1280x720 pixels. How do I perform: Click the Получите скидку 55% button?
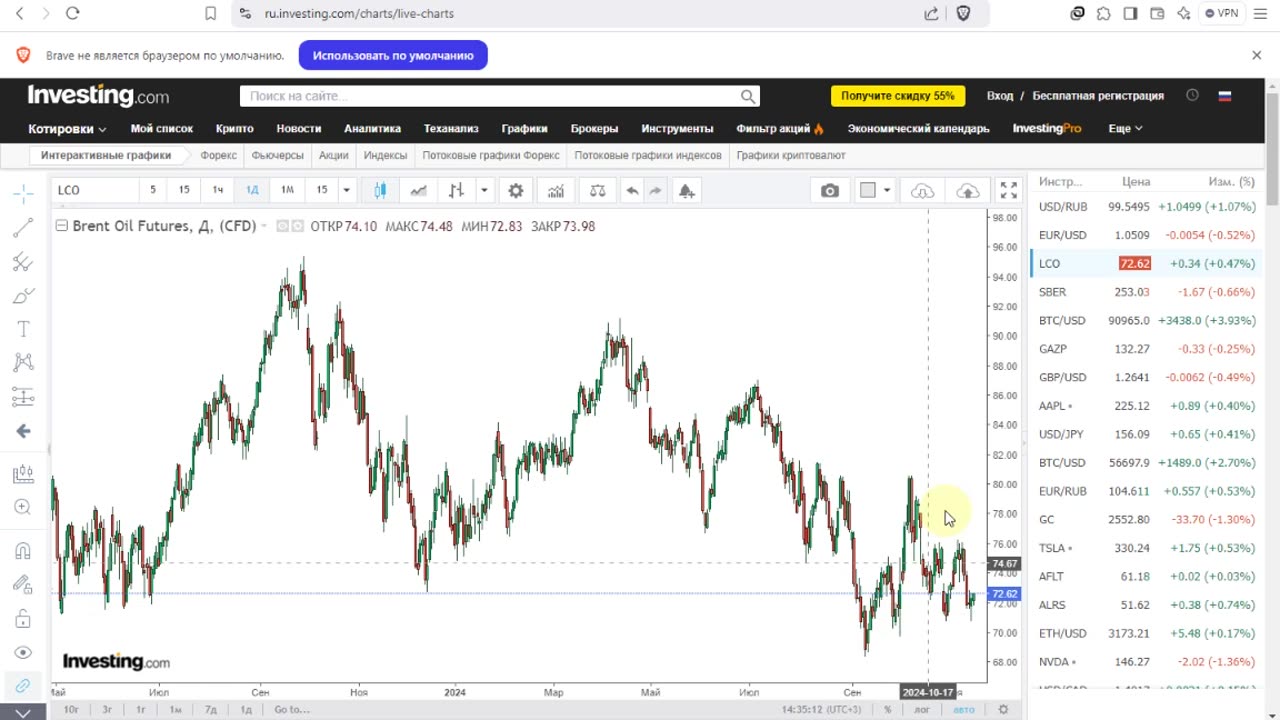click(x=897, y=96)
